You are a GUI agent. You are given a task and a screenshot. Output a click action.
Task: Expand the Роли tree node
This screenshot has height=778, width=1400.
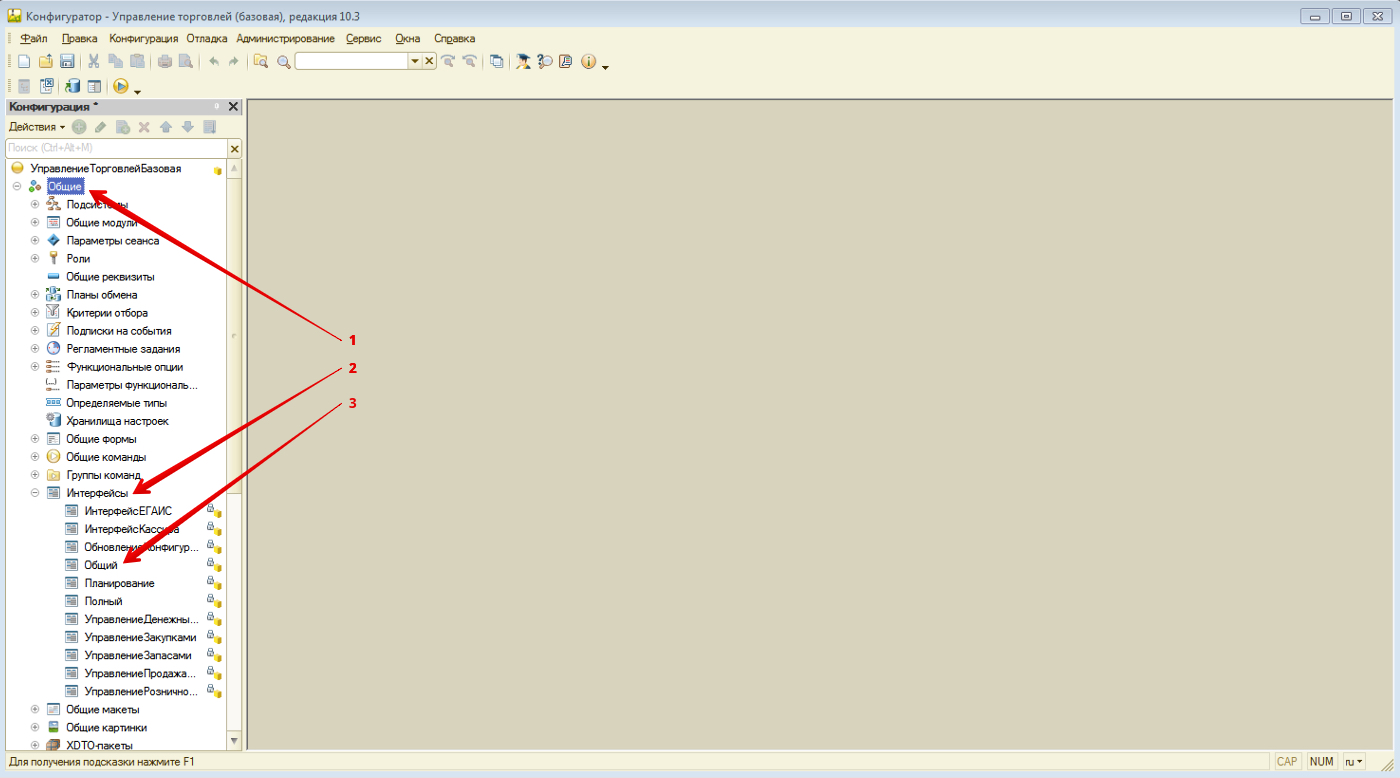35,259
